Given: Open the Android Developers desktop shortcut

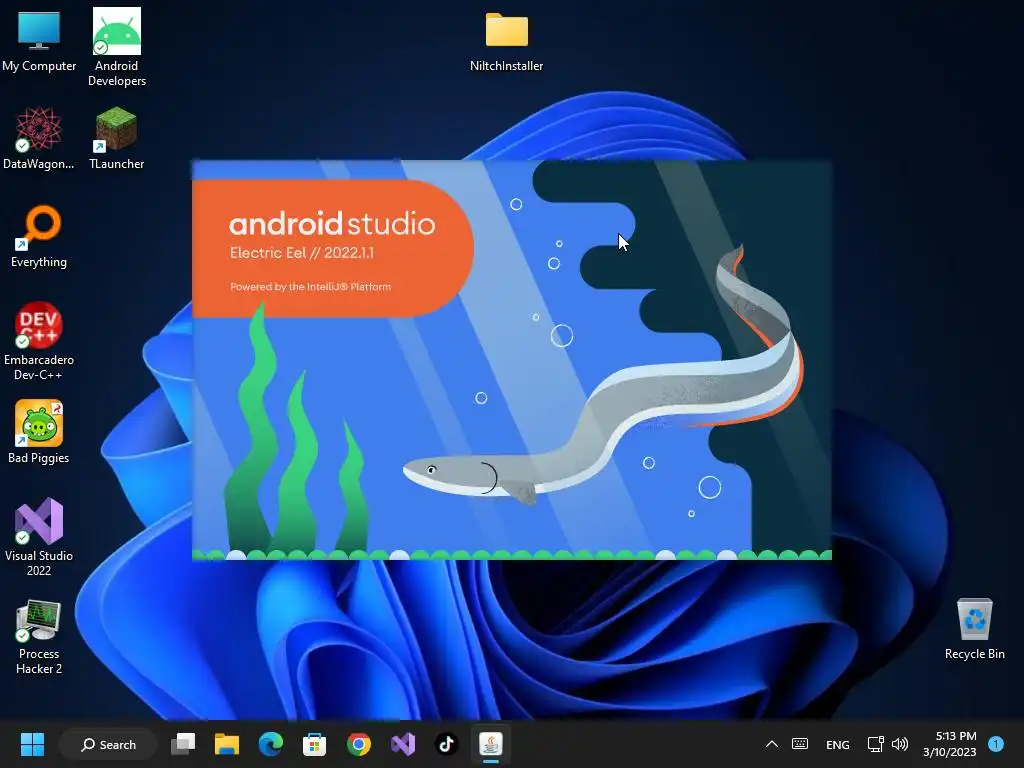Looking at the screenshot, I should 117,47.
